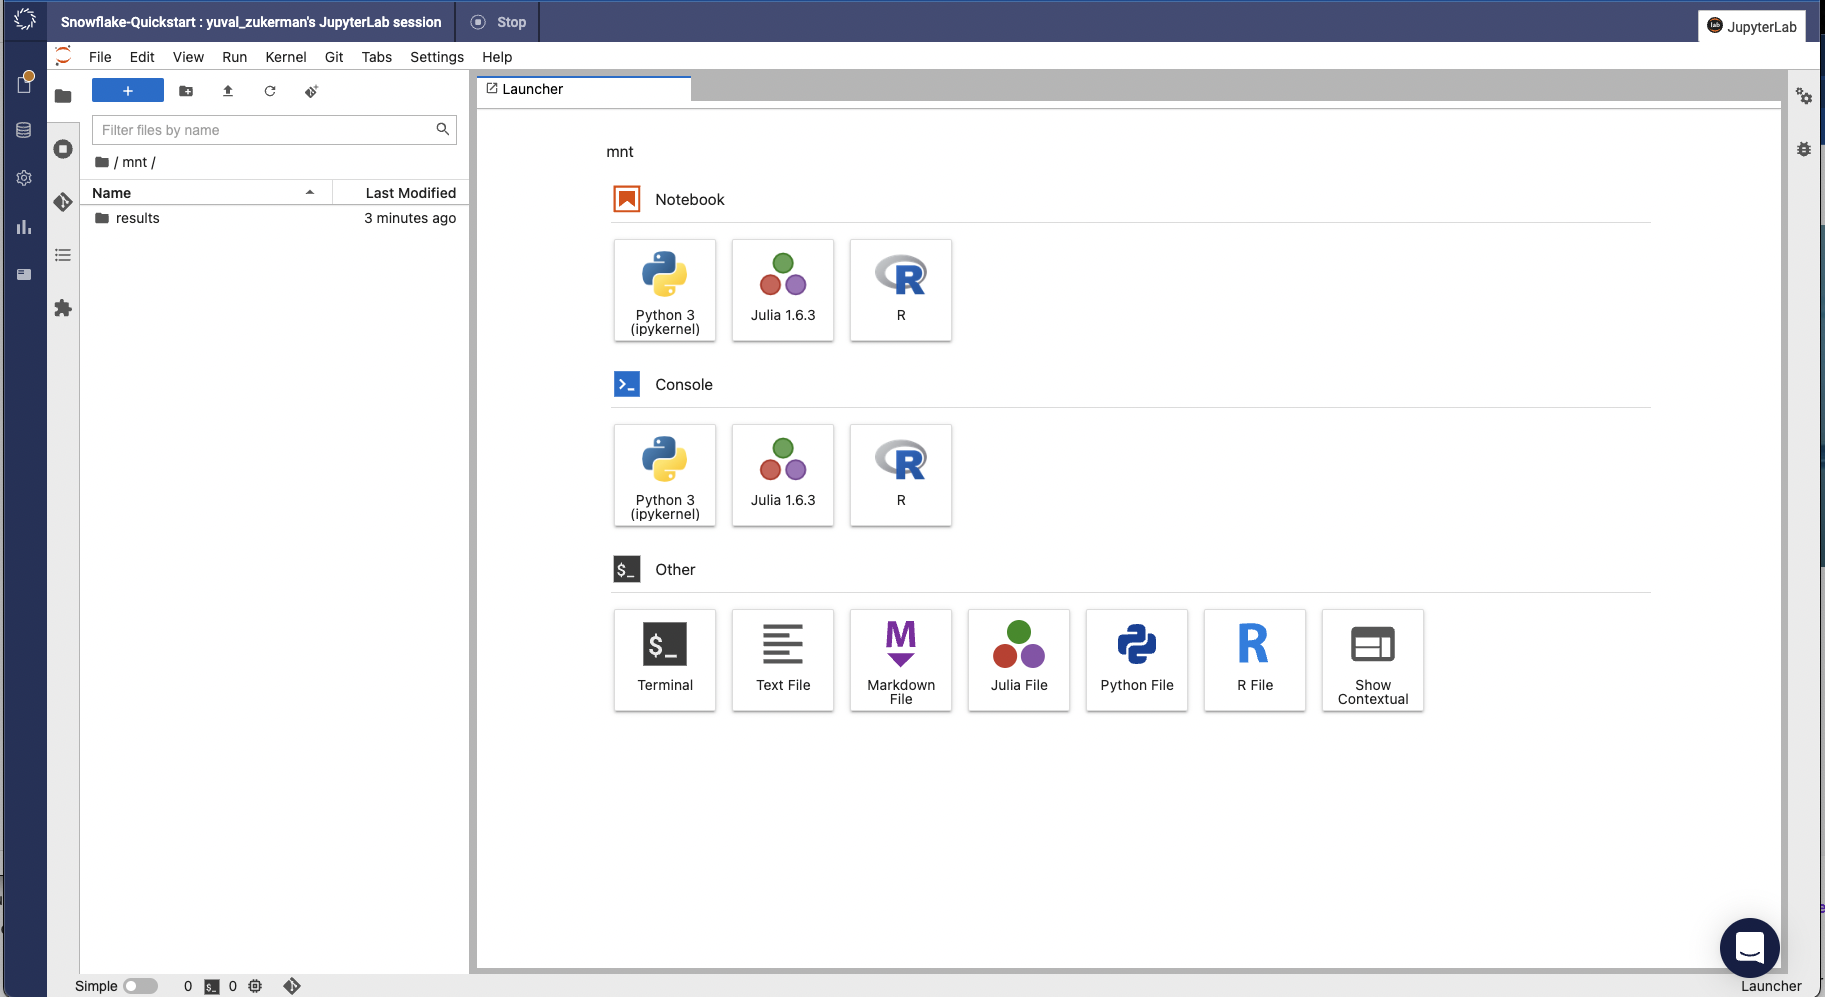Image resolution: width=1825 pixels, height=997 pixels.
Task: Click the new folder icon
Action: click(186, 91)
